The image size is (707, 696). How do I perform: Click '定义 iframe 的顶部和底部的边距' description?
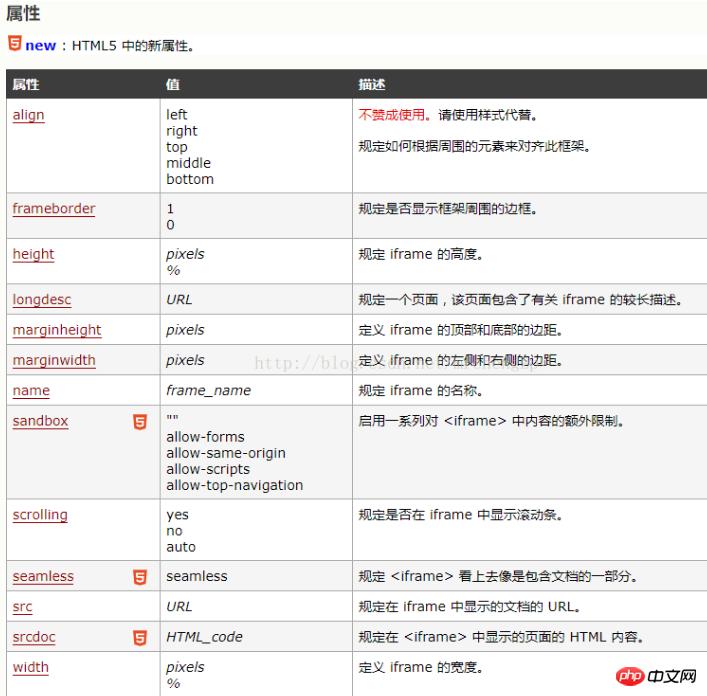pyautogui.click(x=460, y=330)
